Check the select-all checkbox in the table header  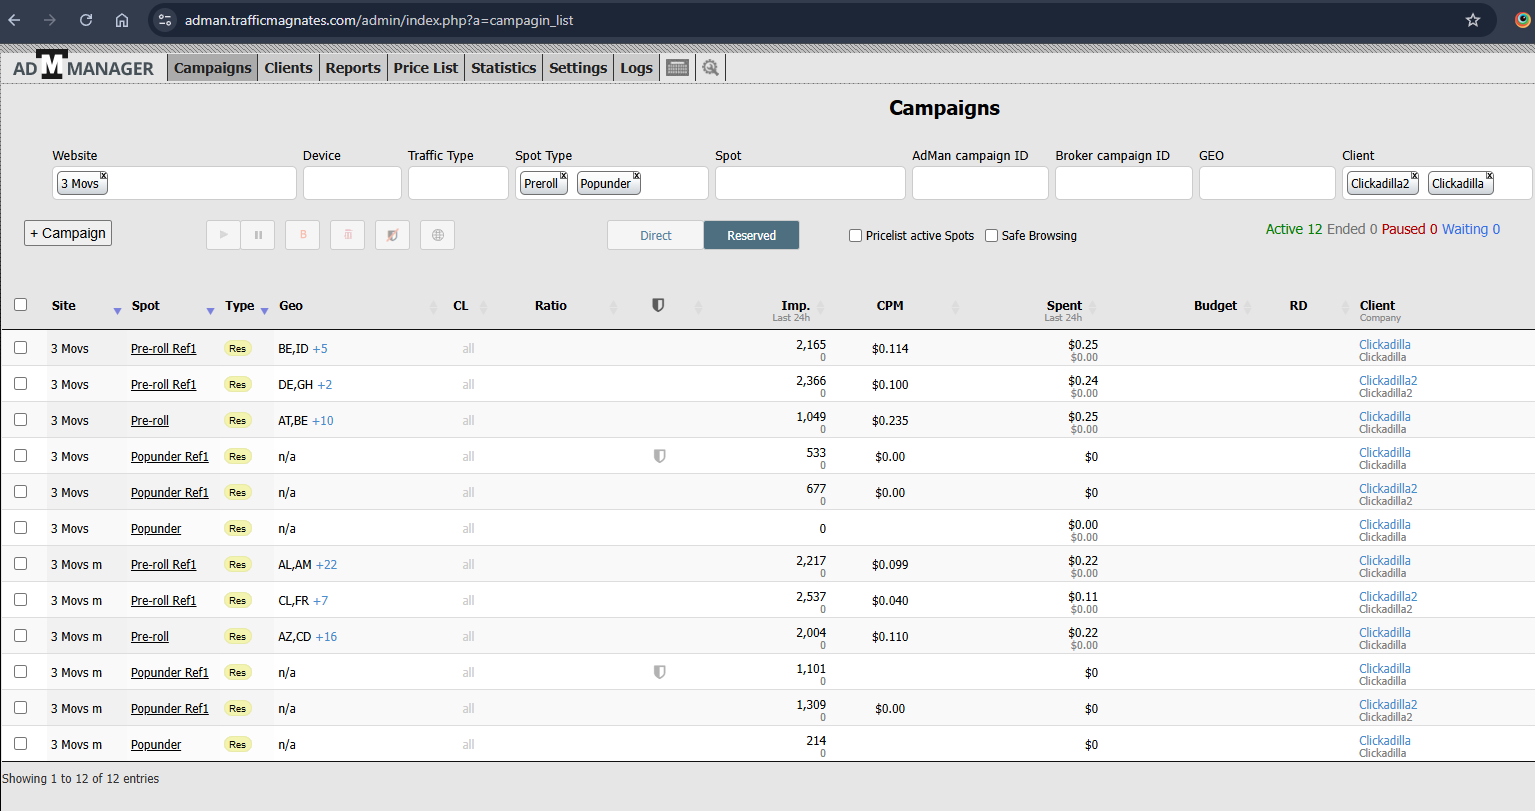pos(21,305)
